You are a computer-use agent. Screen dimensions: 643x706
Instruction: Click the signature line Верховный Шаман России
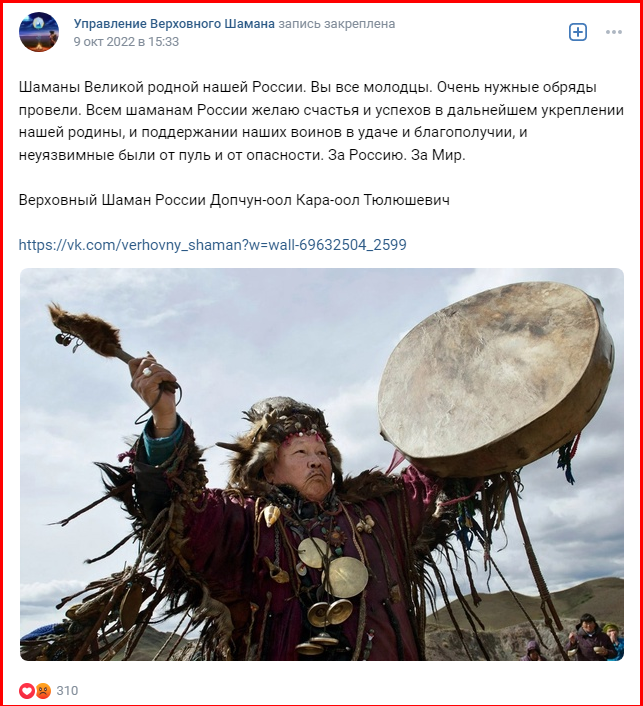pyautogui.click(x=234, y=200)
